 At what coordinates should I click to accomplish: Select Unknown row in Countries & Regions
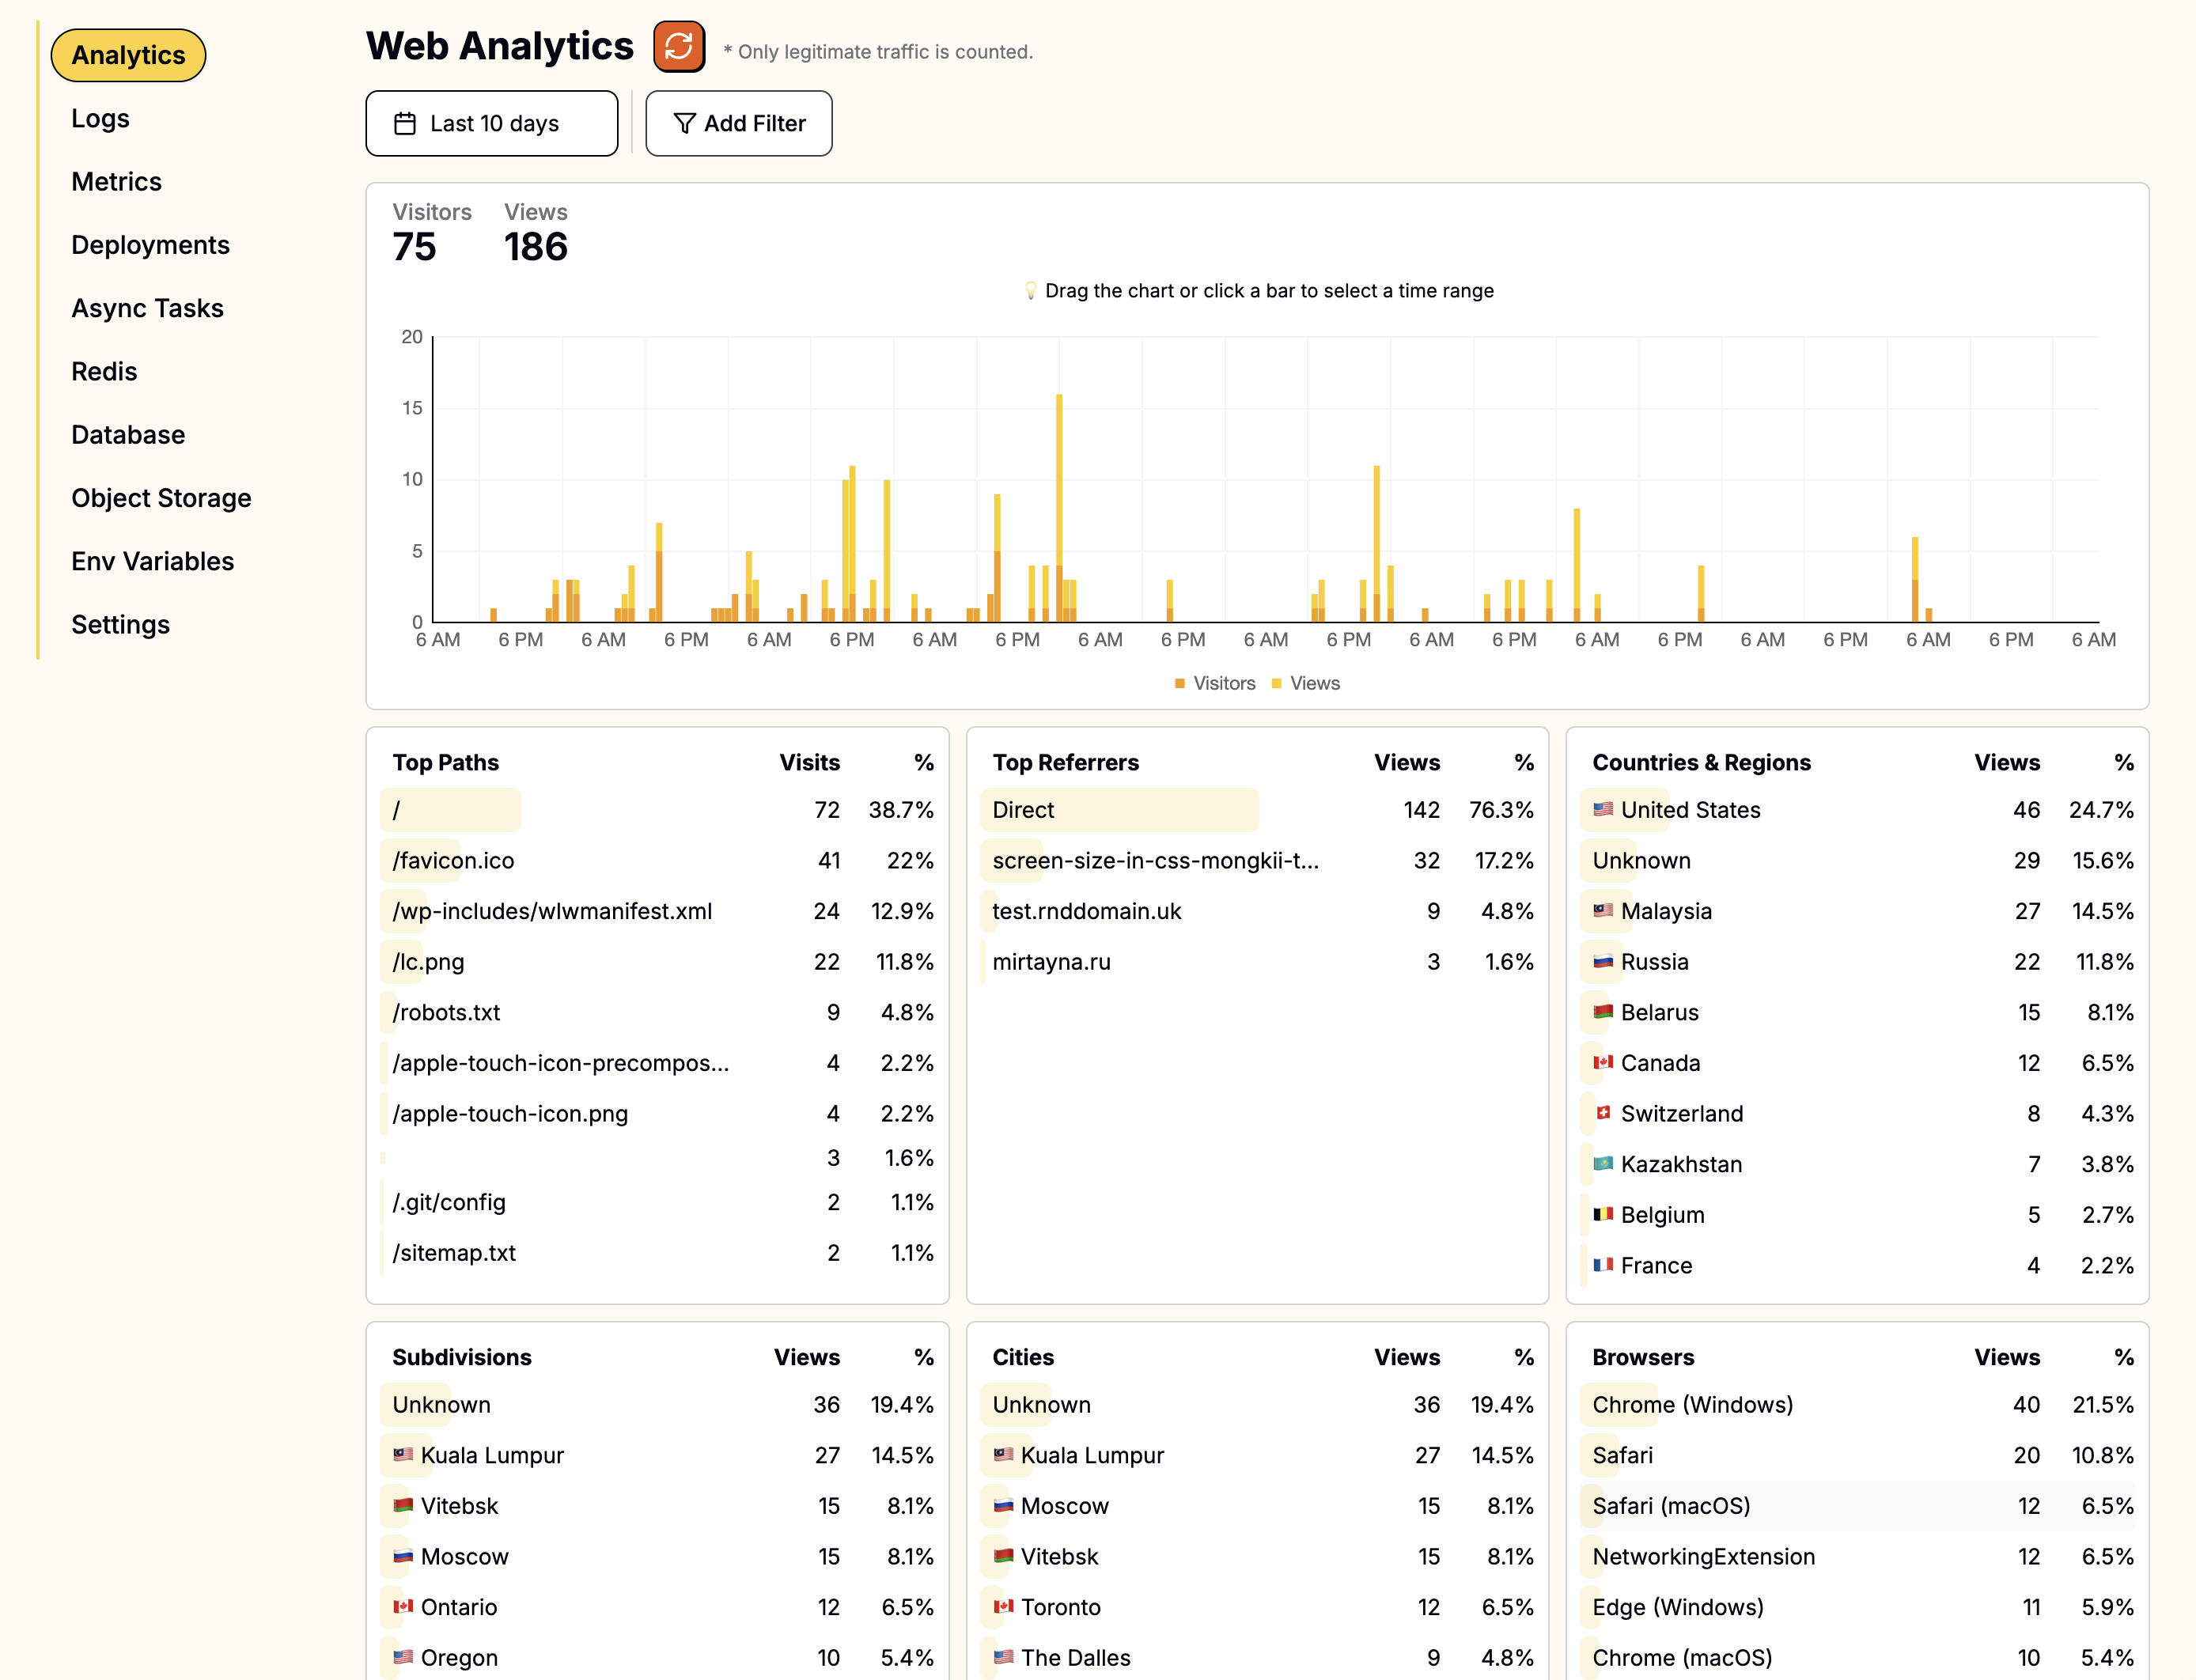[1858, 860]
